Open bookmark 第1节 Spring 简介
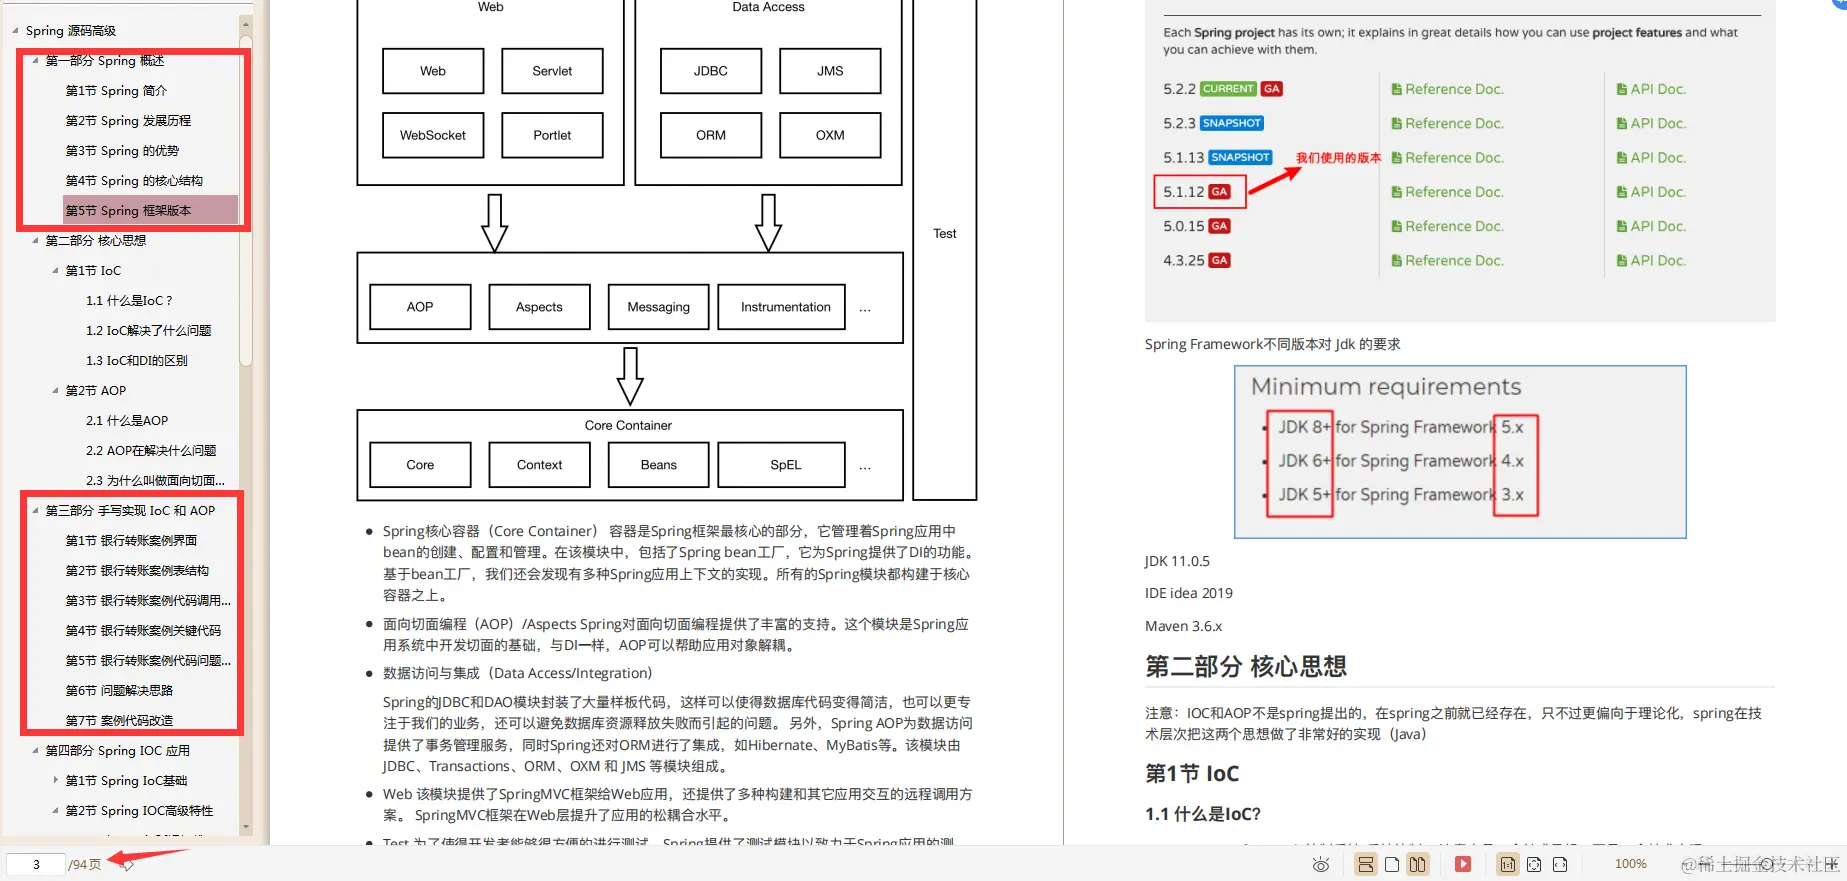 116,91
